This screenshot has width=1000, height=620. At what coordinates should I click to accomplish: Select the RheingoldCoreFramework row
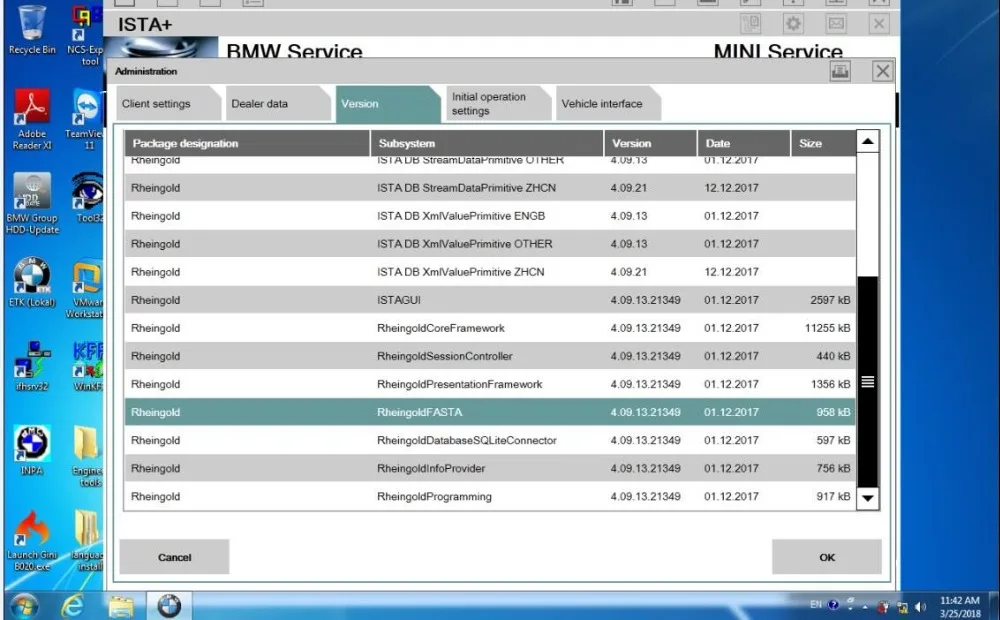(x=490, y=328)
